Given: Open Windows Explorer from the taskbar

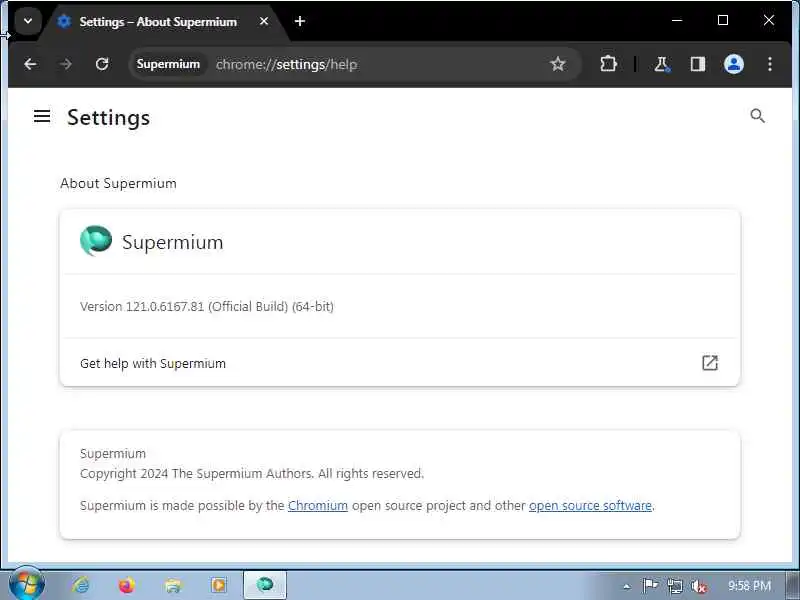Looking at the screenshot, I should click(x=173, y=585).
